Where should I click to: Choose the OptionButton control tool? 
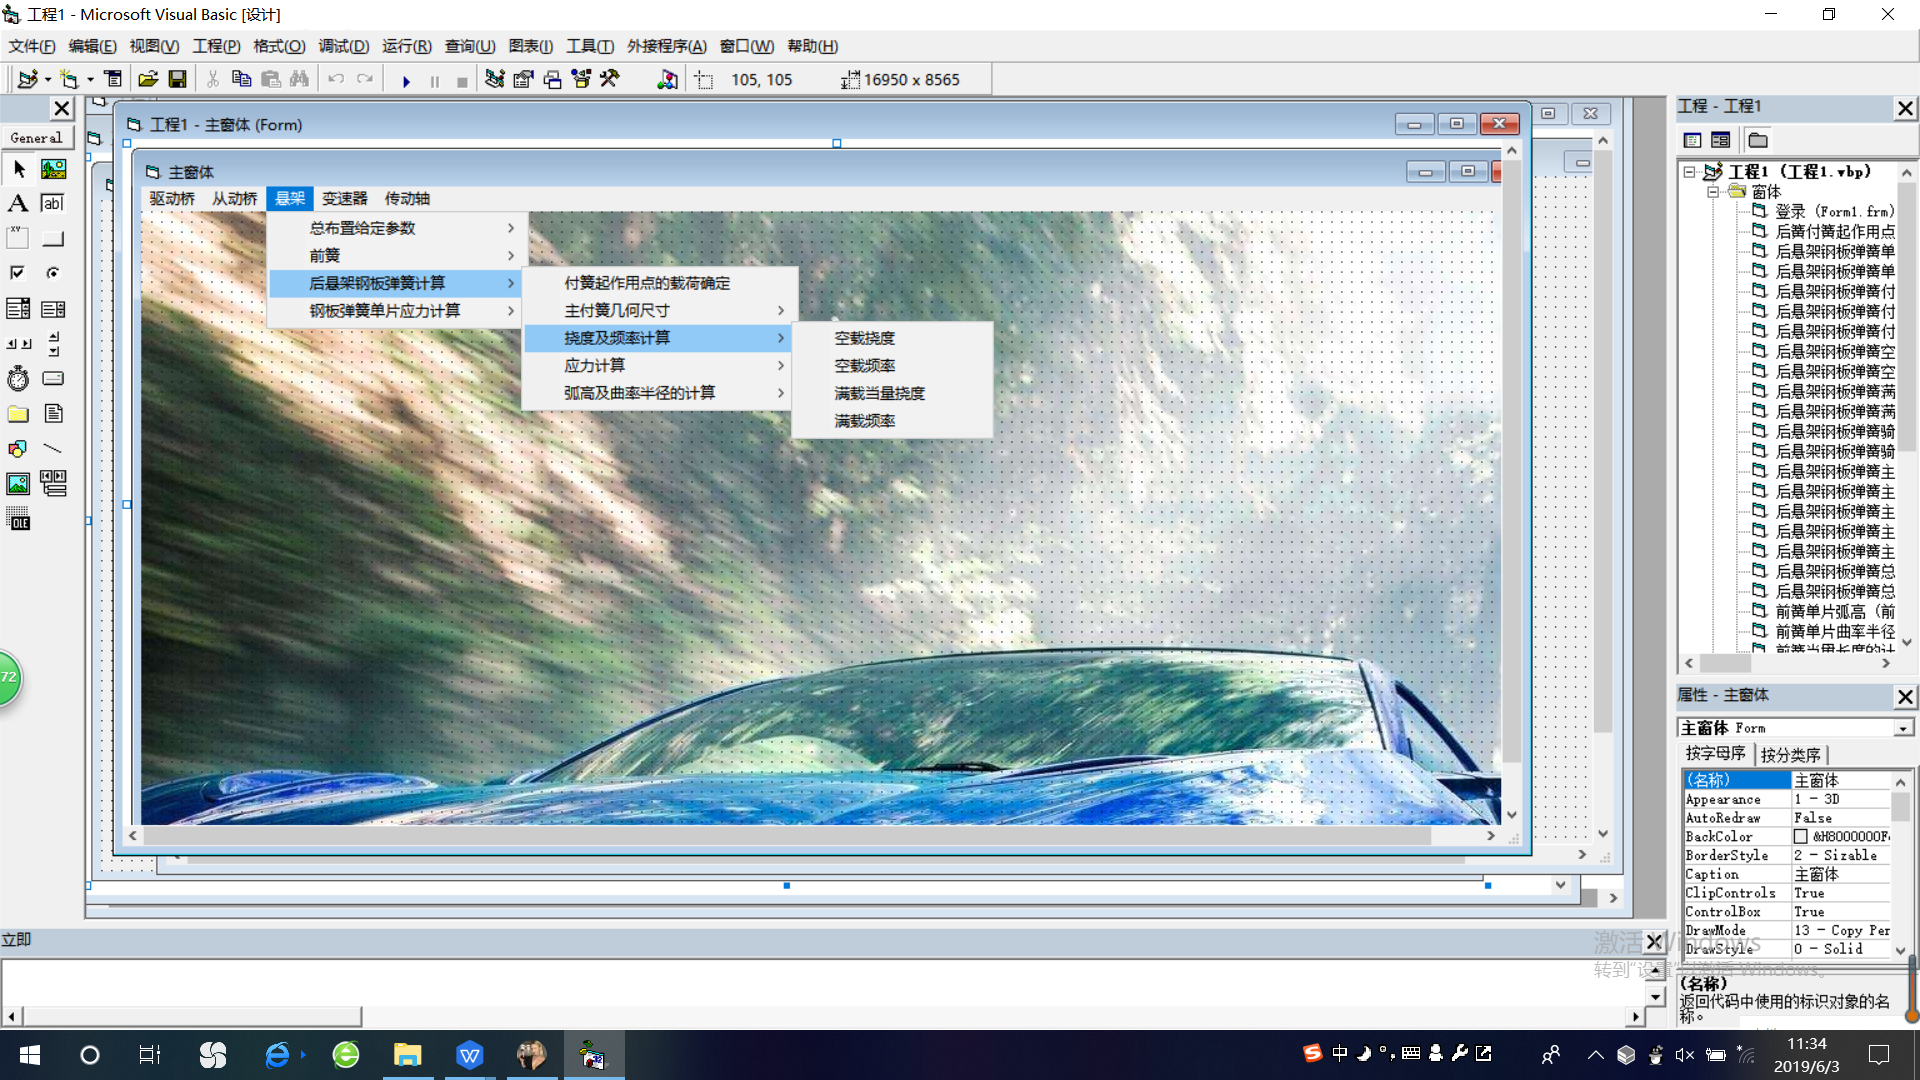(x=53, y=273)
